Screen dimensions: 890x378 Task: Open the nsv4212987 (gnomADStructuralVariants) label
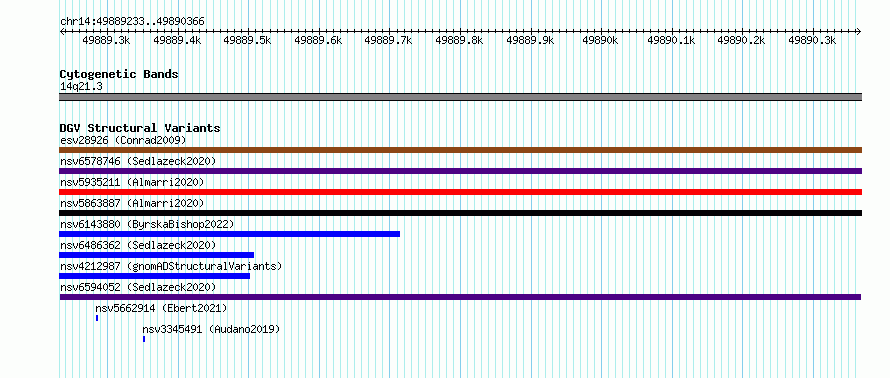tap(171, 266)
